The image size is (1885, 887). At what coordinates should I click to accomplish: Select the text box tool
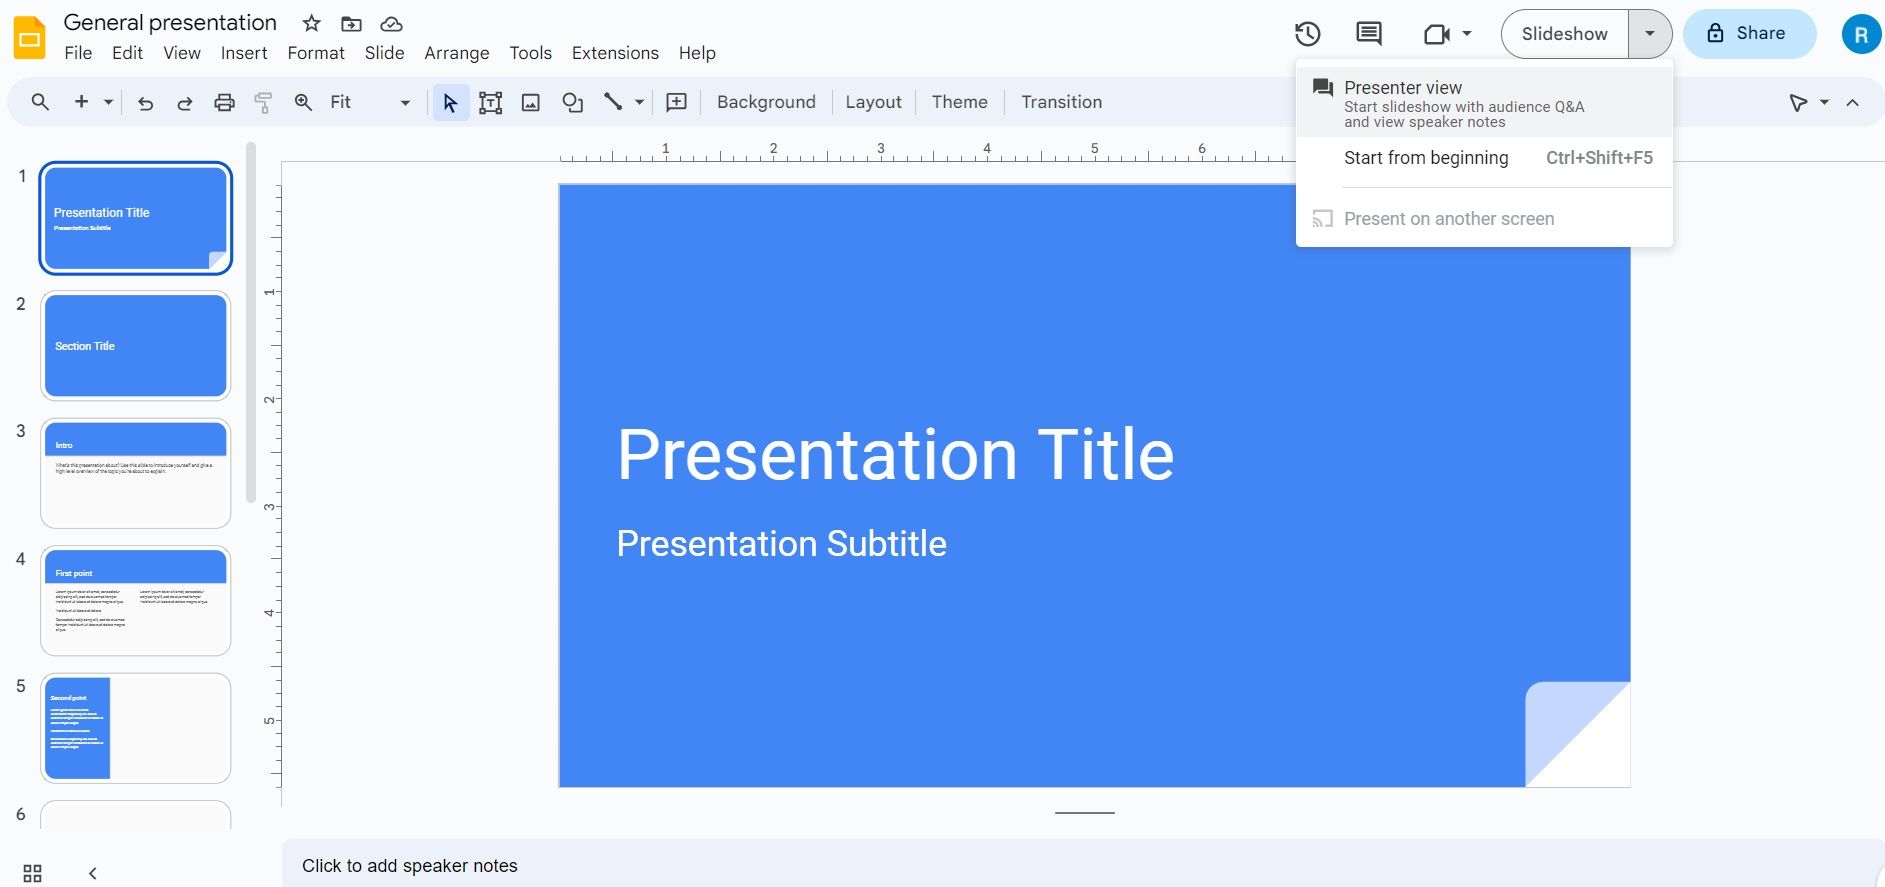(490, 102)
